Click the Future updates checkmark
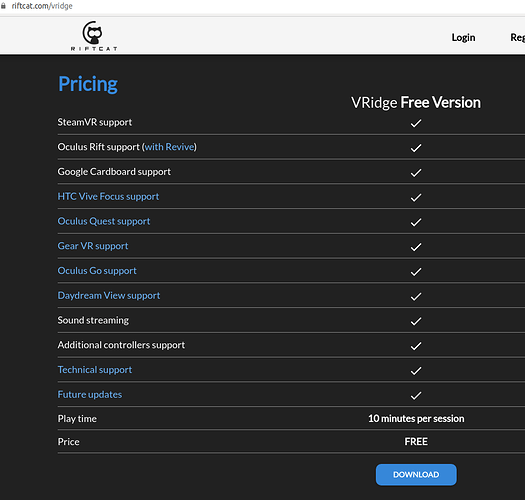The width and height of the screenshot is (525, 500). 416,396
